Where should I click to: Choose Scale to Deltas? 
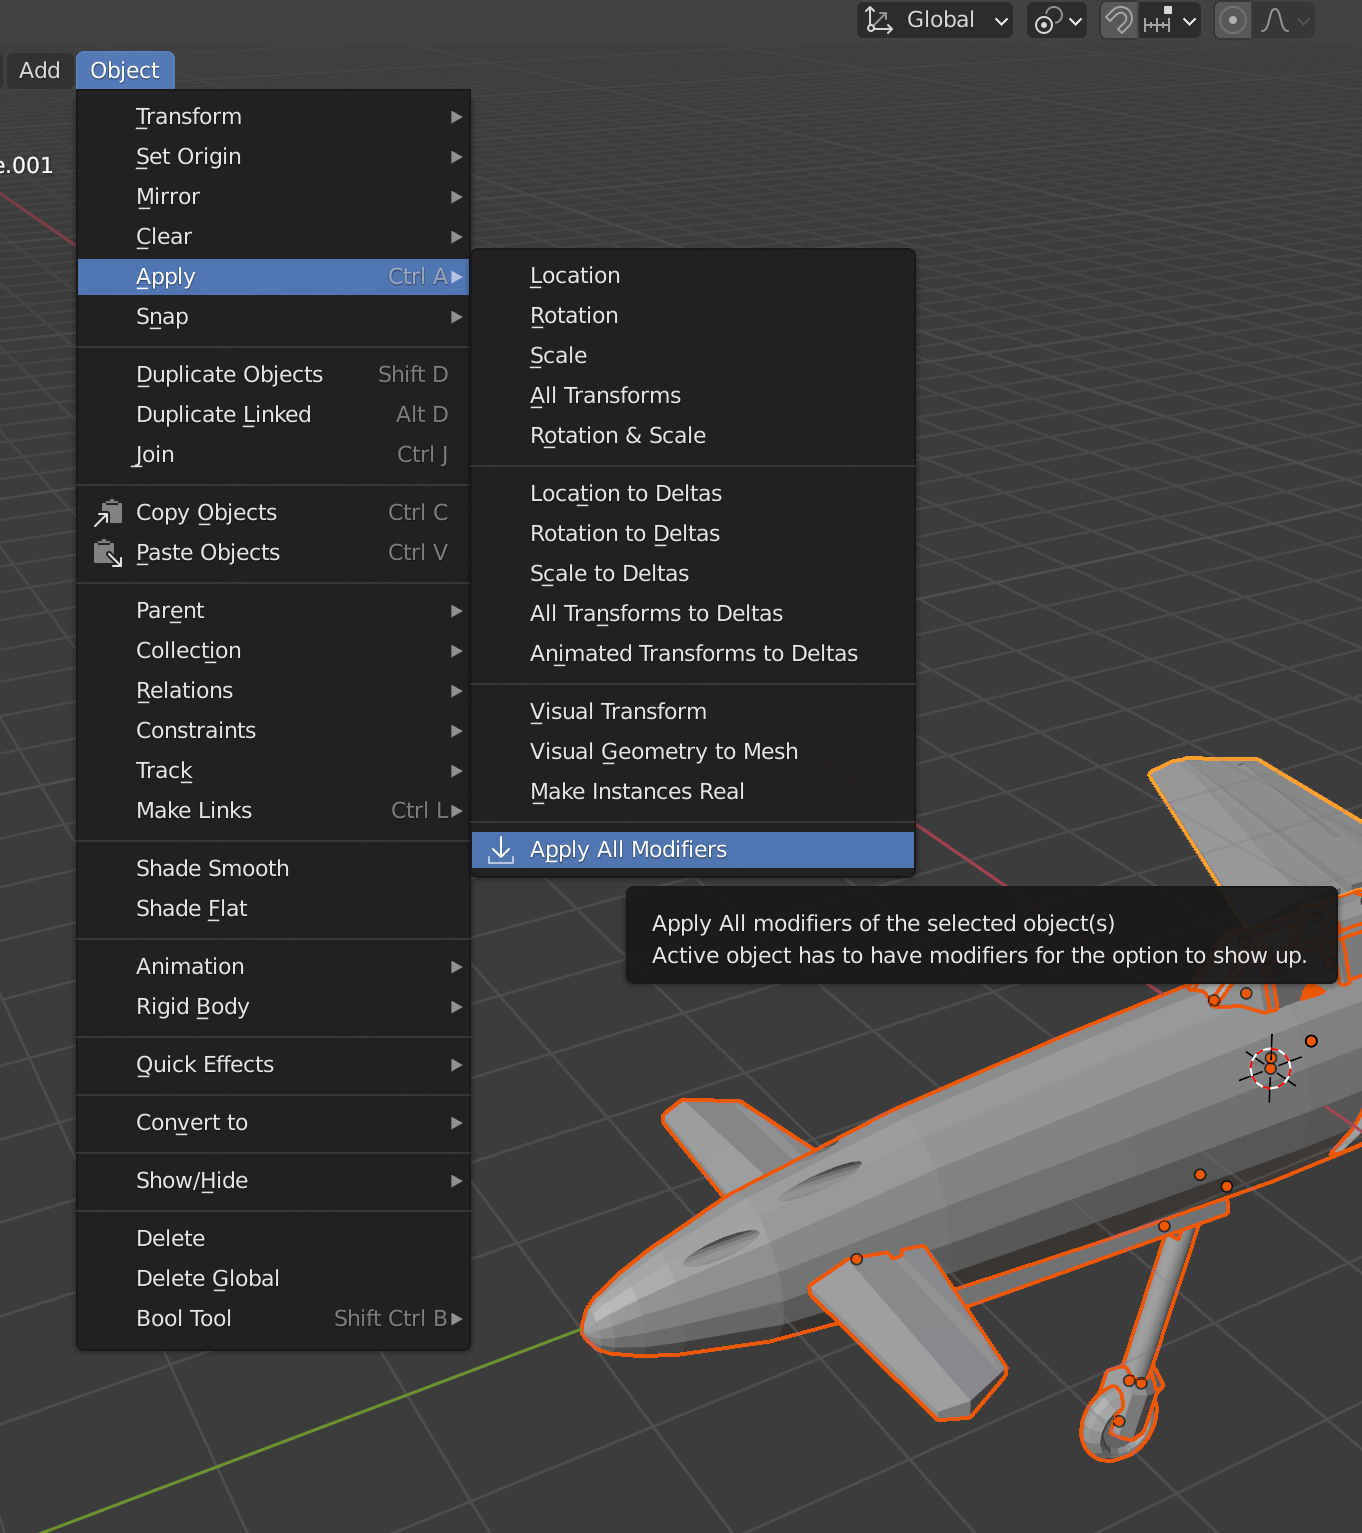point(693,574)
